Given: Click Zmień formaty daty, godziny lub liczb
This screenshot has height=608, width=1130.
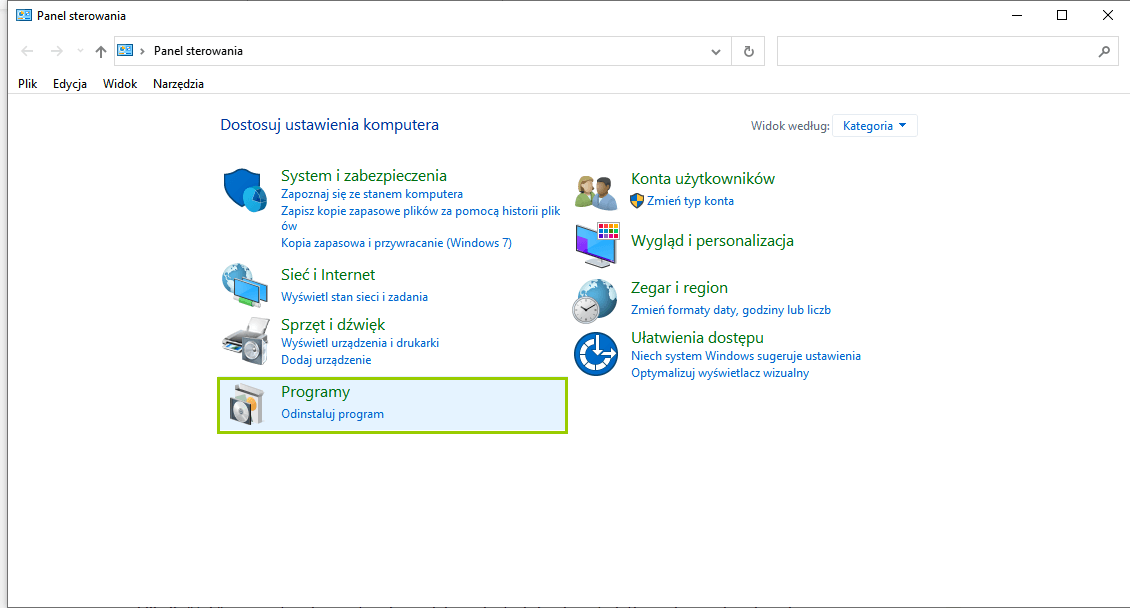Looking at the screenshot, I should [x=731, y=310].
